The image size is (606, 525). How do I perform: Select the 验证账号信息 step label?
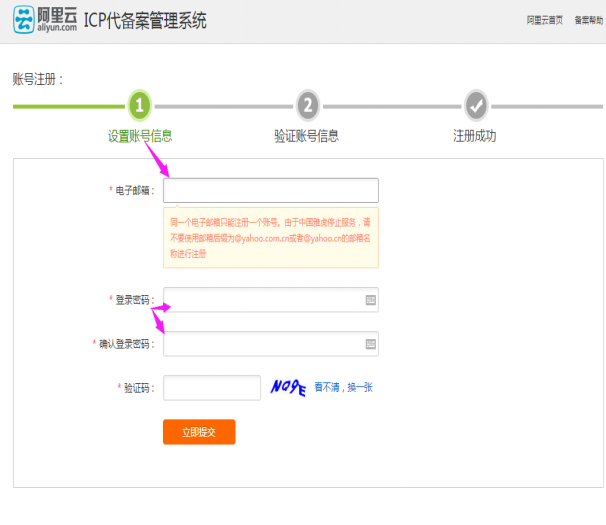(306, 136)
